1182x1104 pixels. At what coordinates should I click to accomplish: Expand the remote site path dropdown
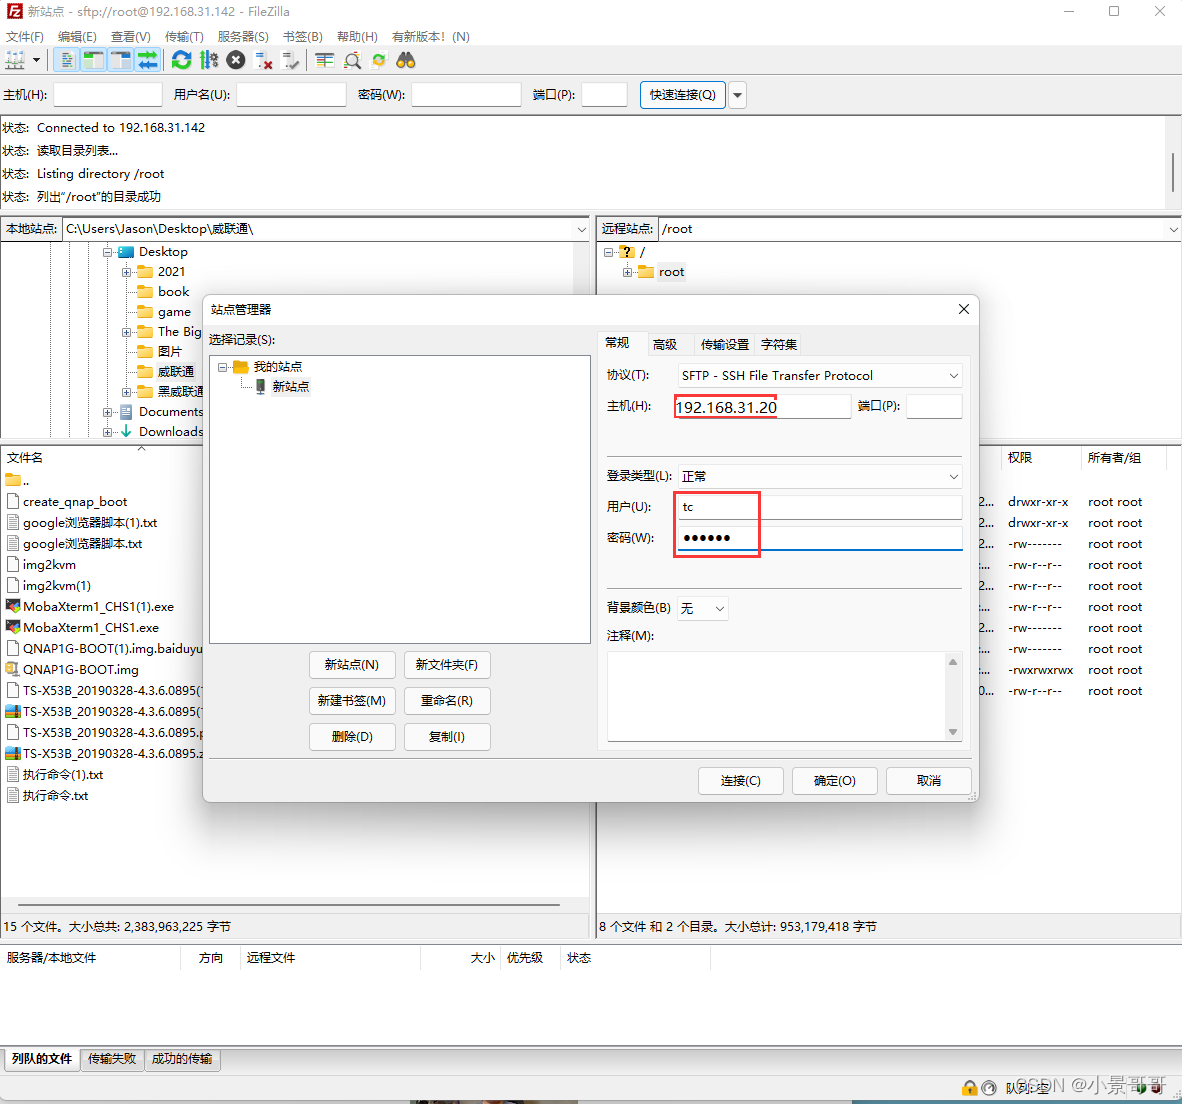click(1173, 229)
